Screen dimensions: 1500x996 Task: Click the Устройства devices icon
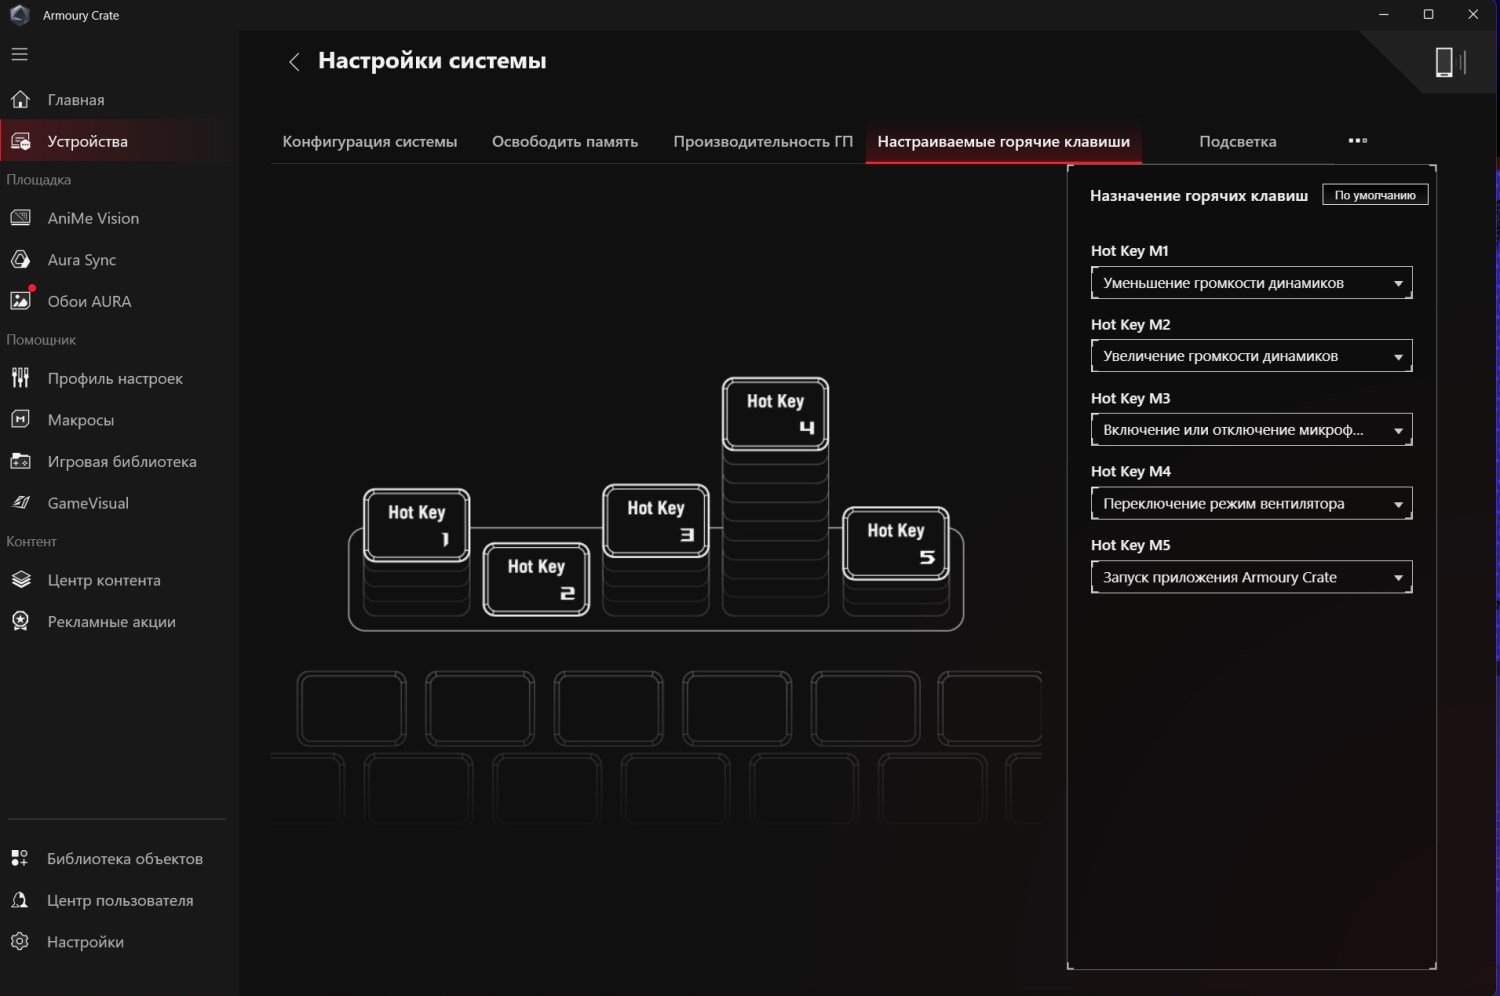coord(20,141)
